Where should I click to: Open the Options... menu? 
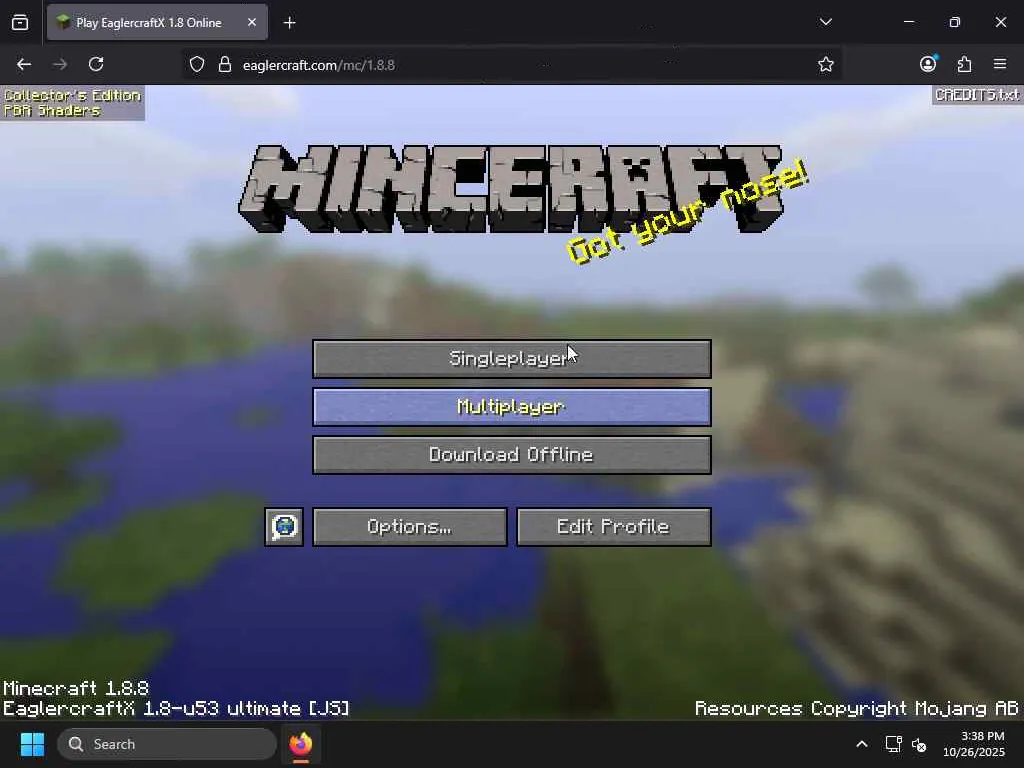click(409, 526)
